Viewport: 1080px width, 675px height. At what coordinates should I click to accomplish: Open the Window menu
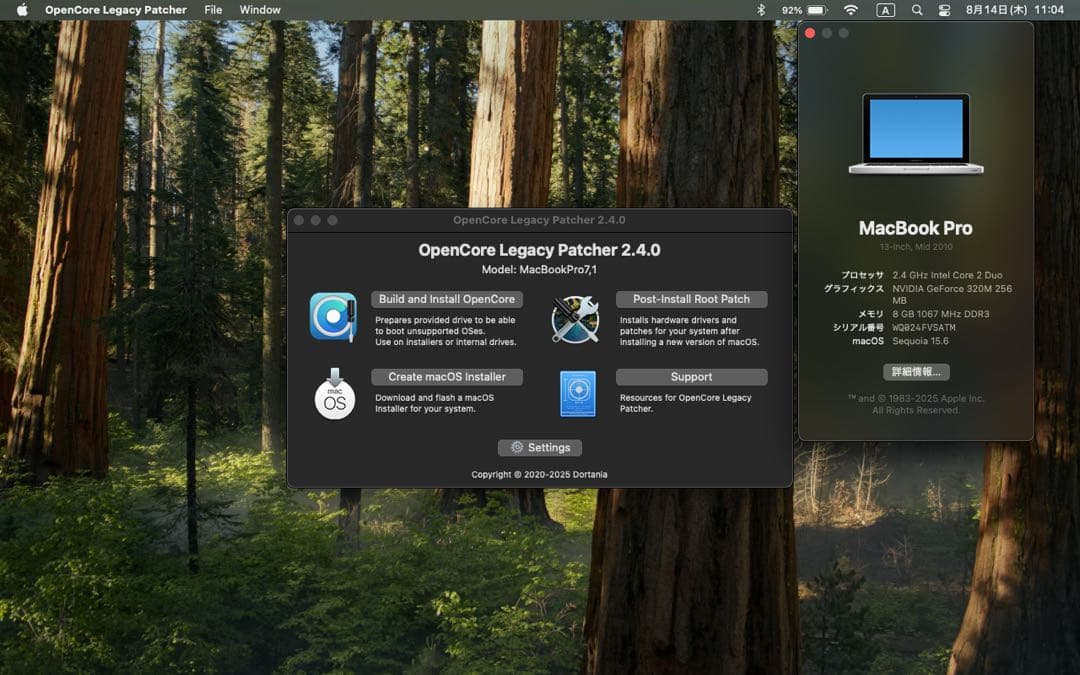click(x=260, y=10)
